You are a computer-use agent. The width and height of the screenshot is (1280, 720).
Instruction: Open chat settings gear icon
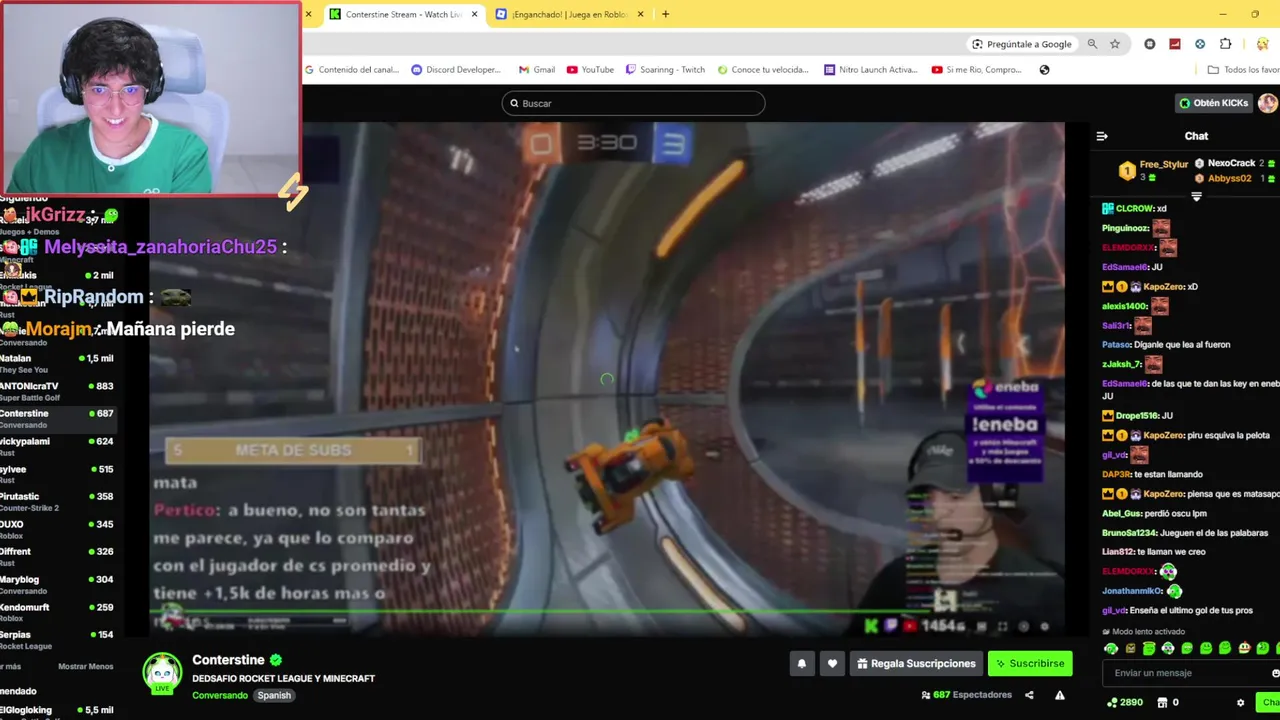coord(1241,703)
